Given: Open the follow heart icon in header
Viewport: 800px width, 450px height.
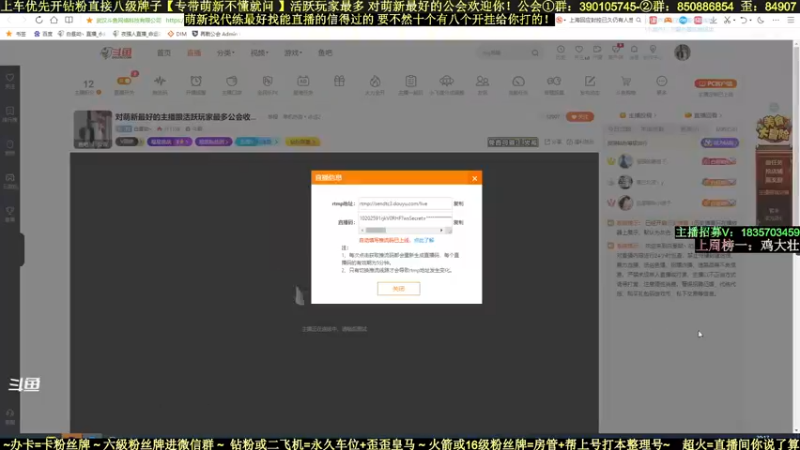Looking at the screenshot, I should coord(579,51).
